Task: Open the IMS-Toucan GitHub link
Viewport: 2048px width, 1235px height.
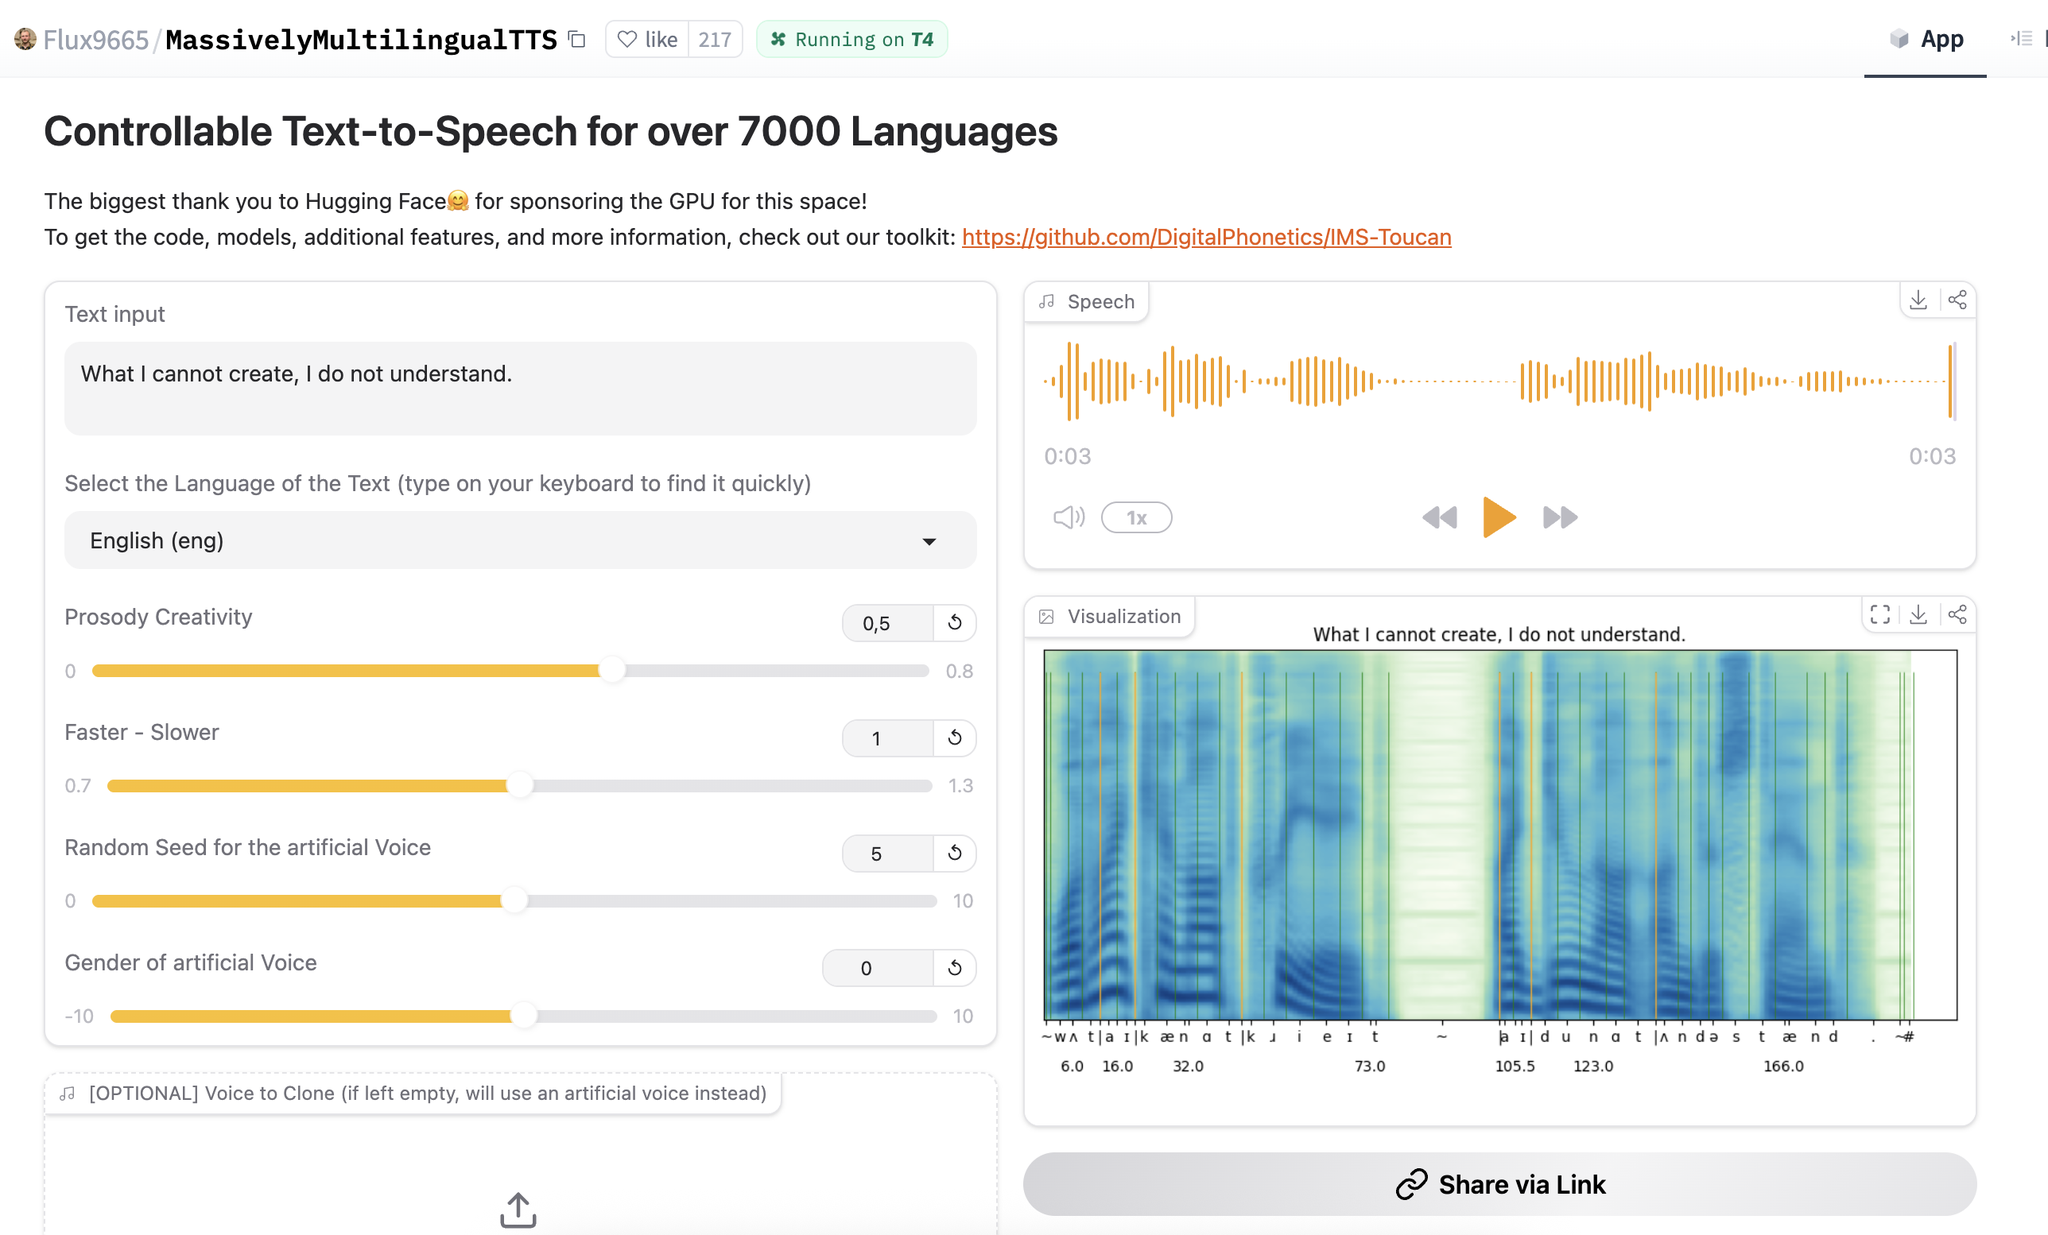Action: tap(1206, 237)
